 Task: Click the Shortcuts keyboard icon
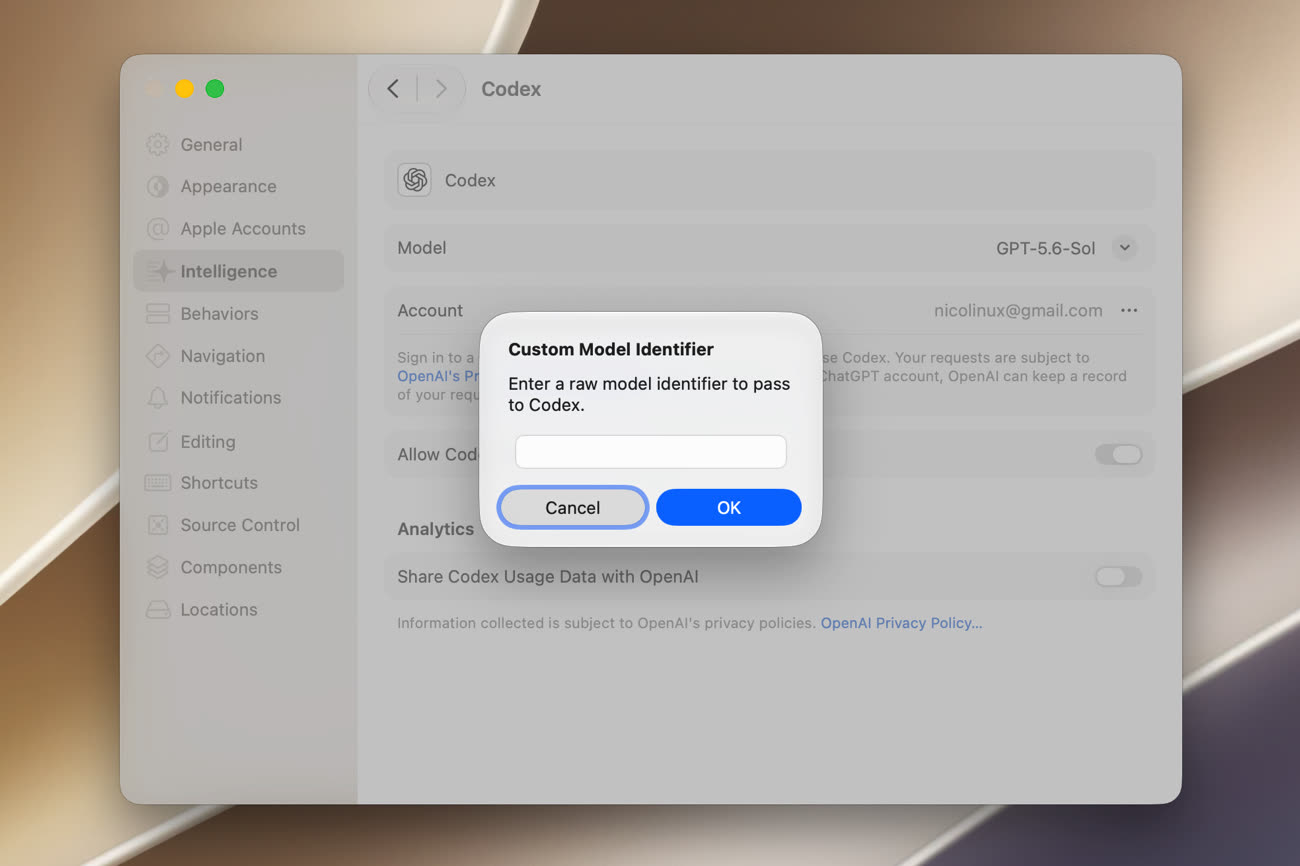pos(157,483)
